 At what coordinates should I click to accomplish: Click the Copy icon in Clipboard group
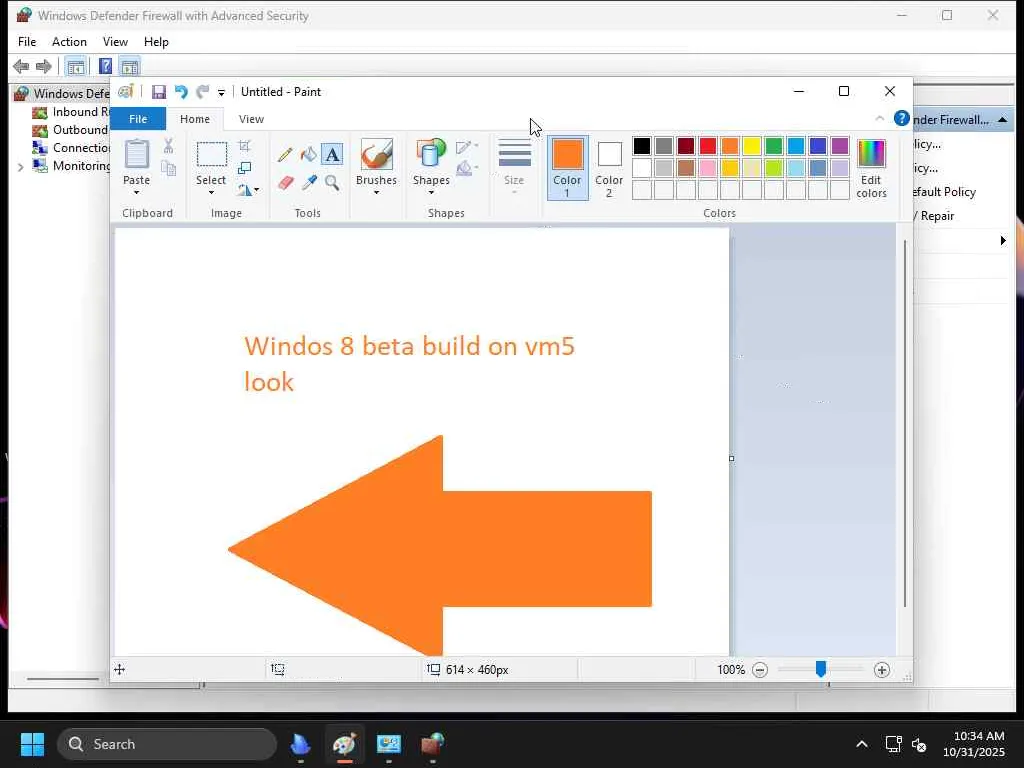pos(168,169)
